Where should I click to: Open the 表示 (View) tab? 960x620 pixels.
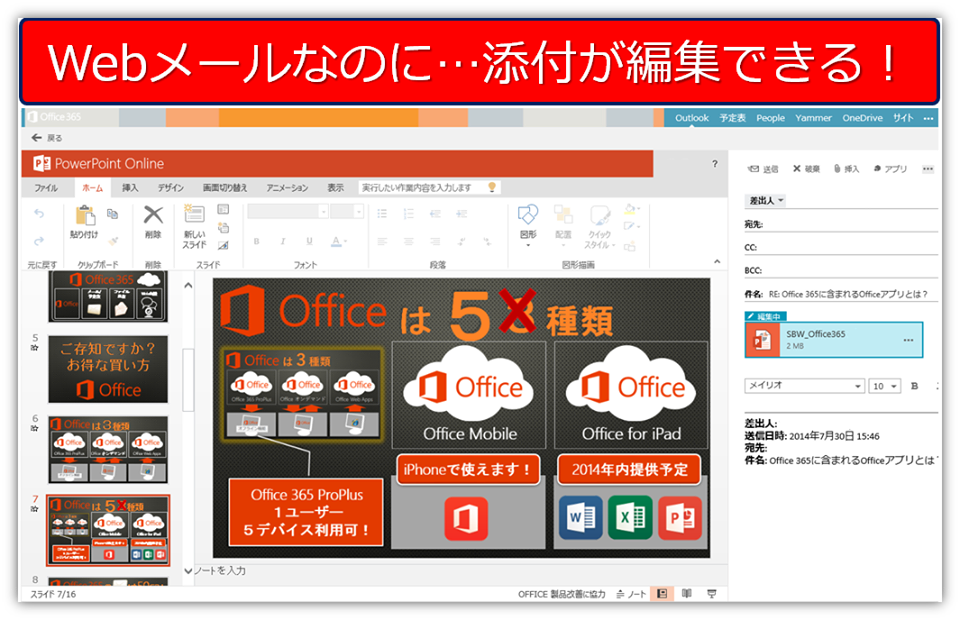335,188
